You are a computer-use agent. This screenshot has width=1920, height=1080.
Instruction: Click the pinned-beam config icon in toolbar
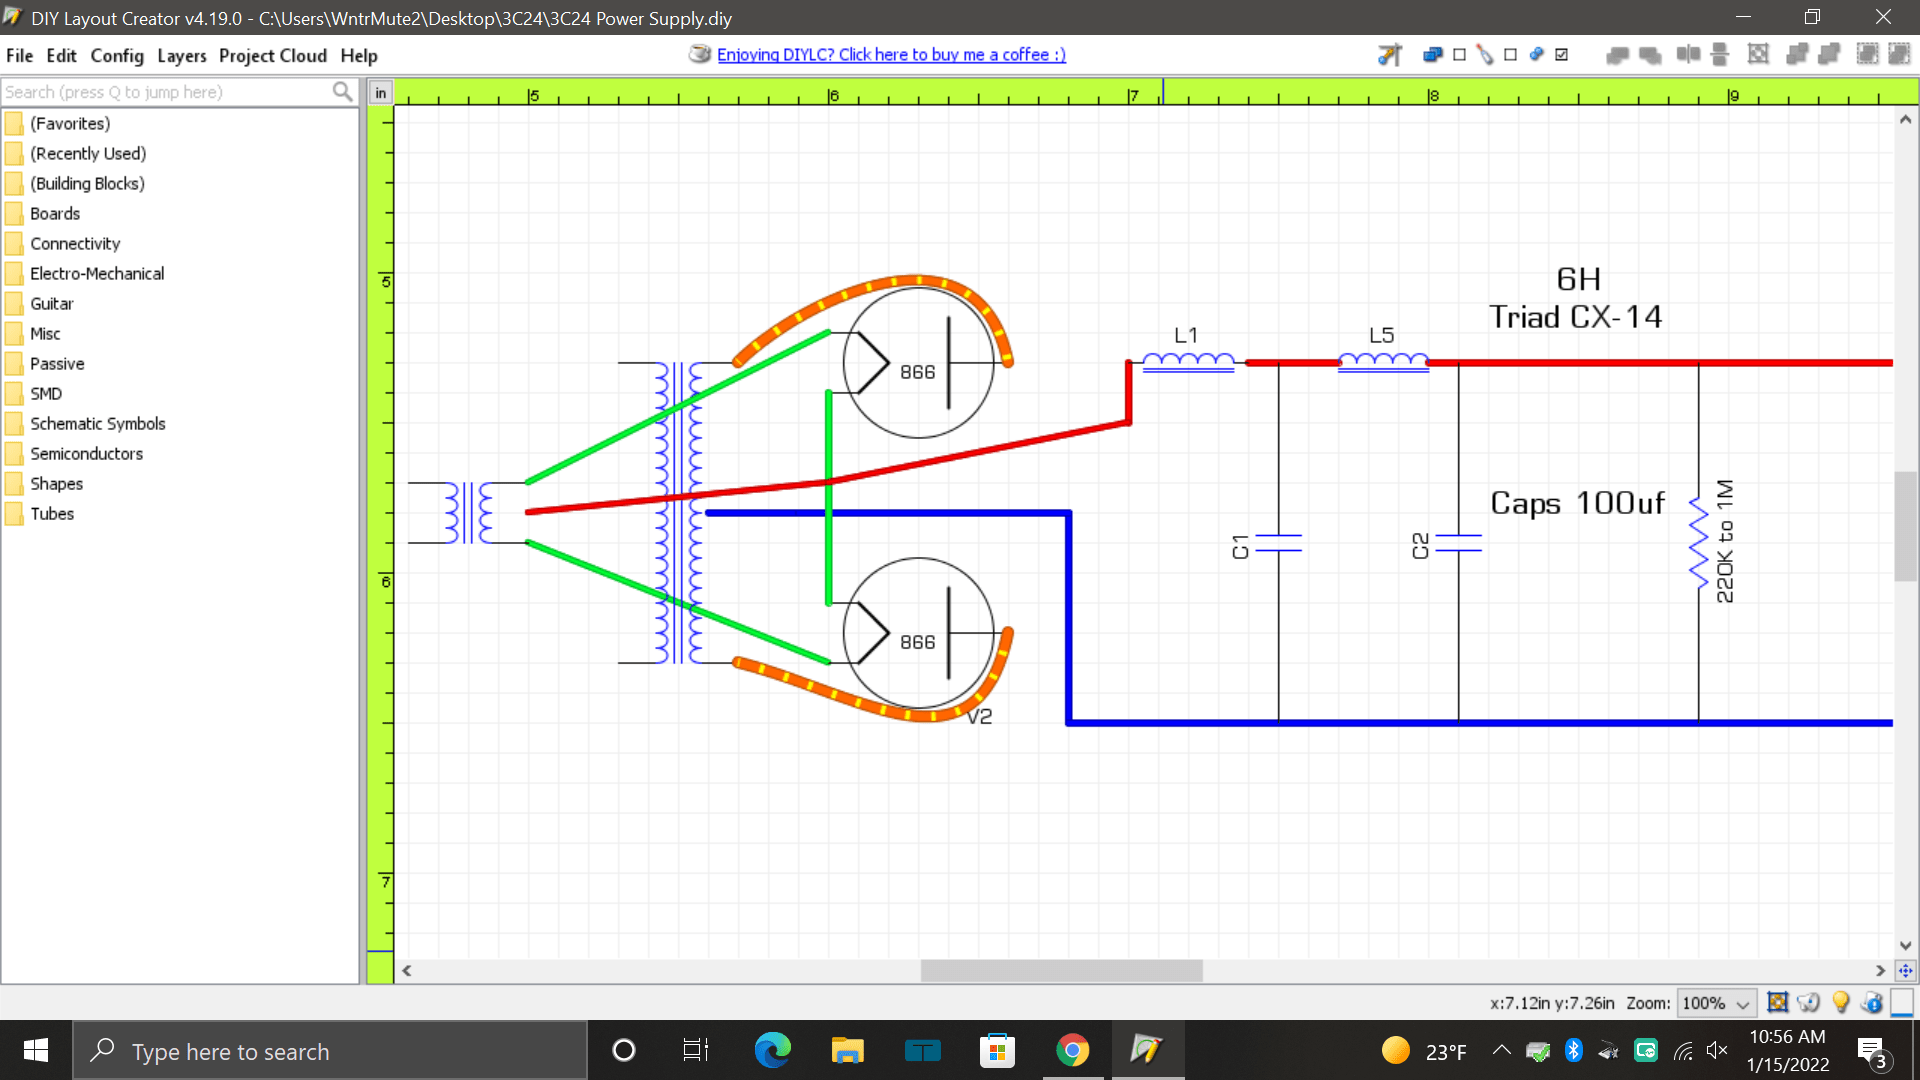click(1389, 55)
